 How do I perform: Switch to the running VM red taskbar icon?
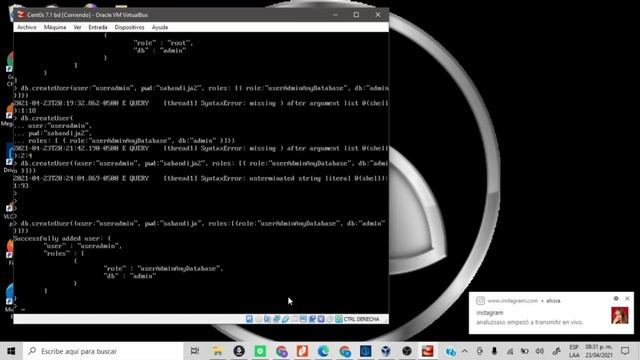(x=428, y=351)
